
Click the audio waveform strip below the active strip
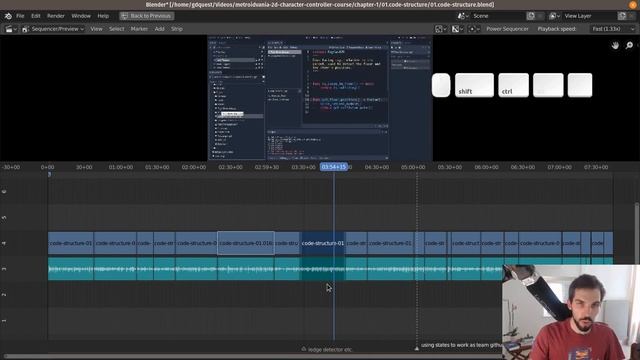tap(322, 269)
